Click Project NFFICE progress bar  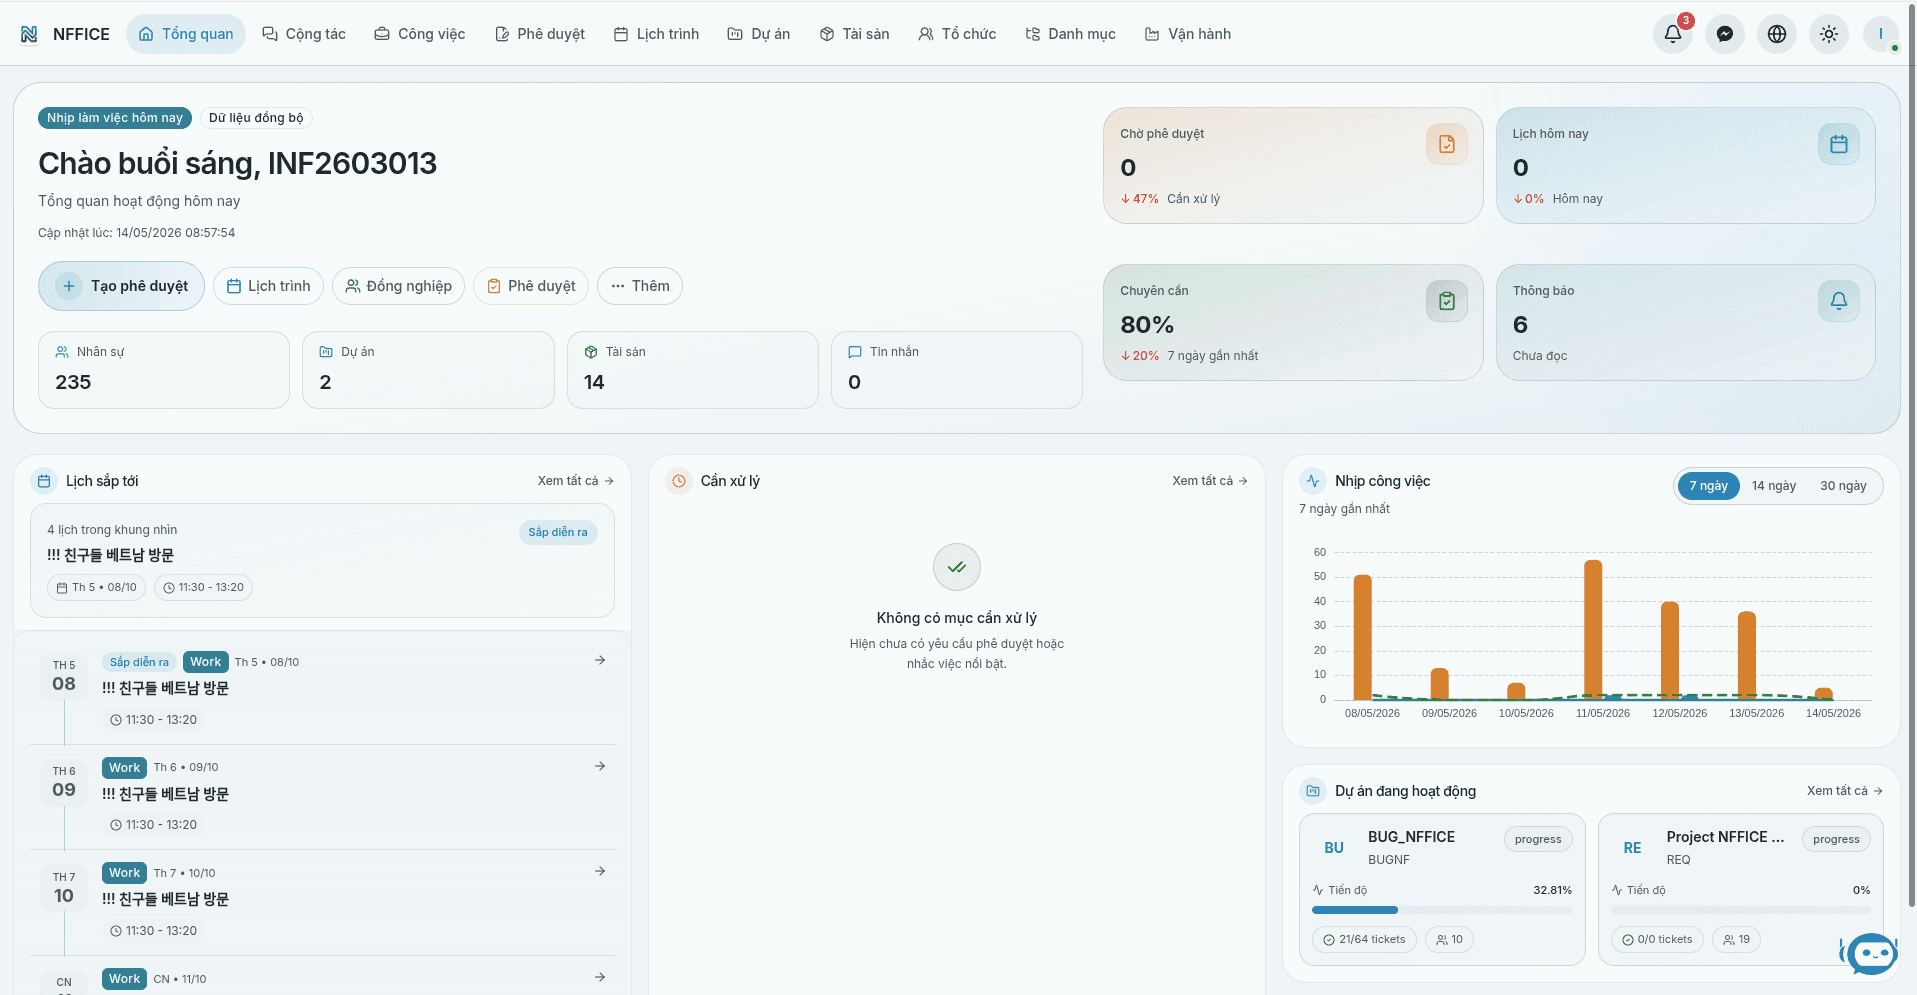click(1740, 910)
